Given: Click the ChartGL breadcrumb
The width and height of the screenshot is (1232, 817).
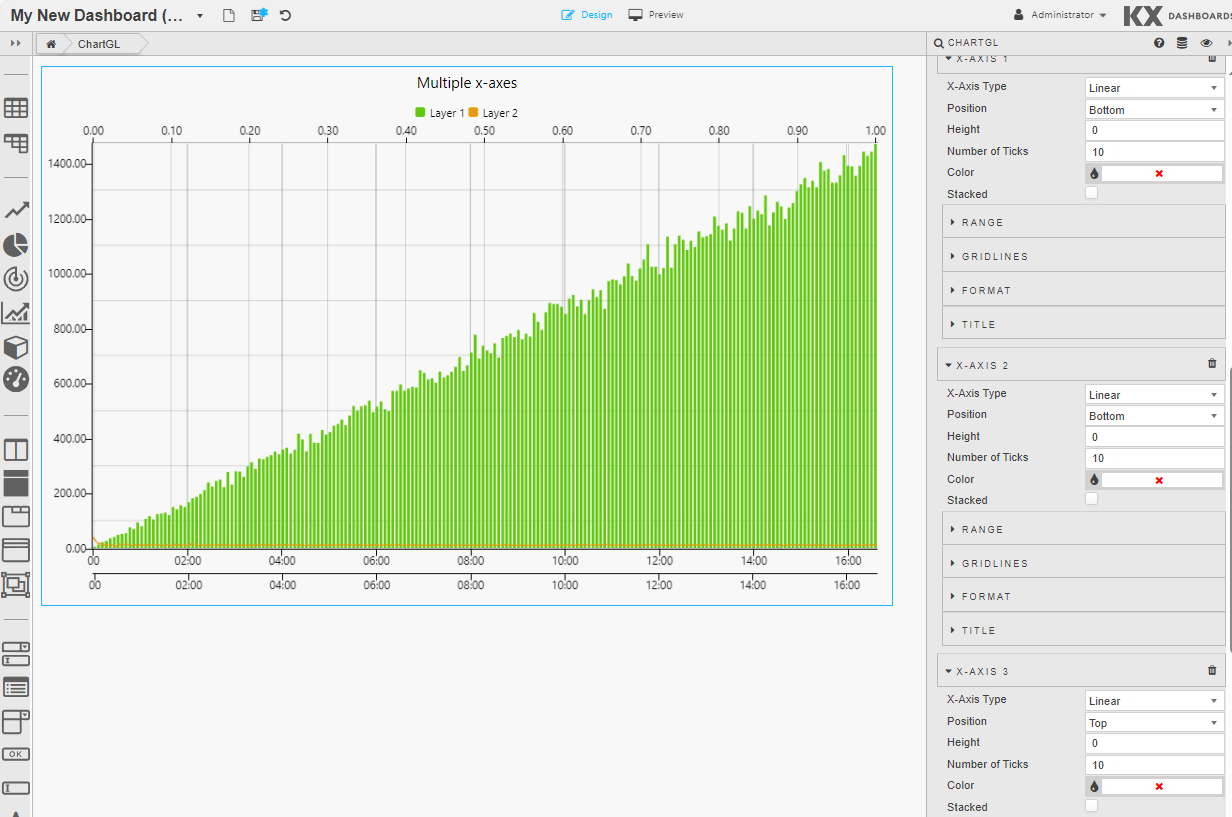Looking at the screenshot, I should (99, 44).
